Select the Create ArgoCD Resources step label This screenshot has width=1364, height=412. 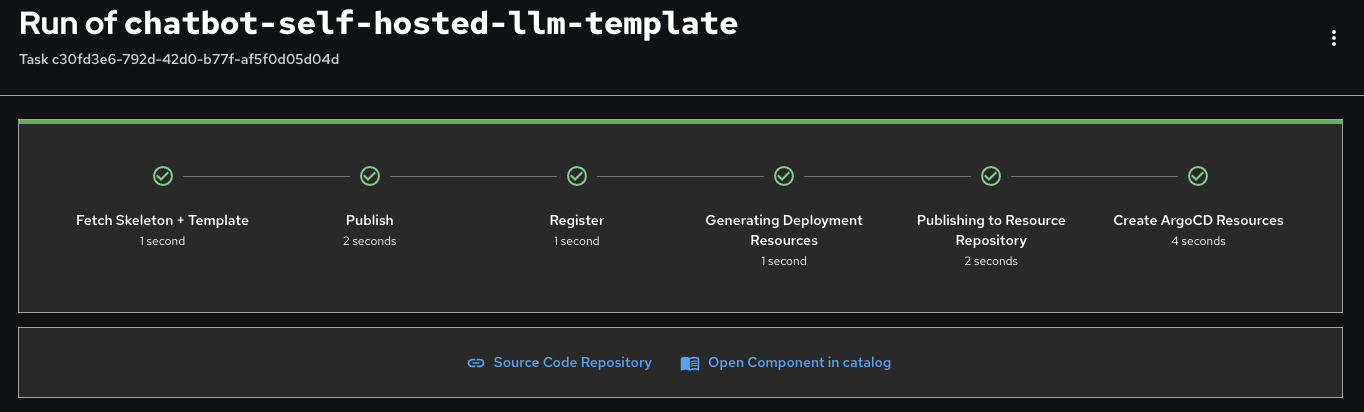coord(1198,220)
